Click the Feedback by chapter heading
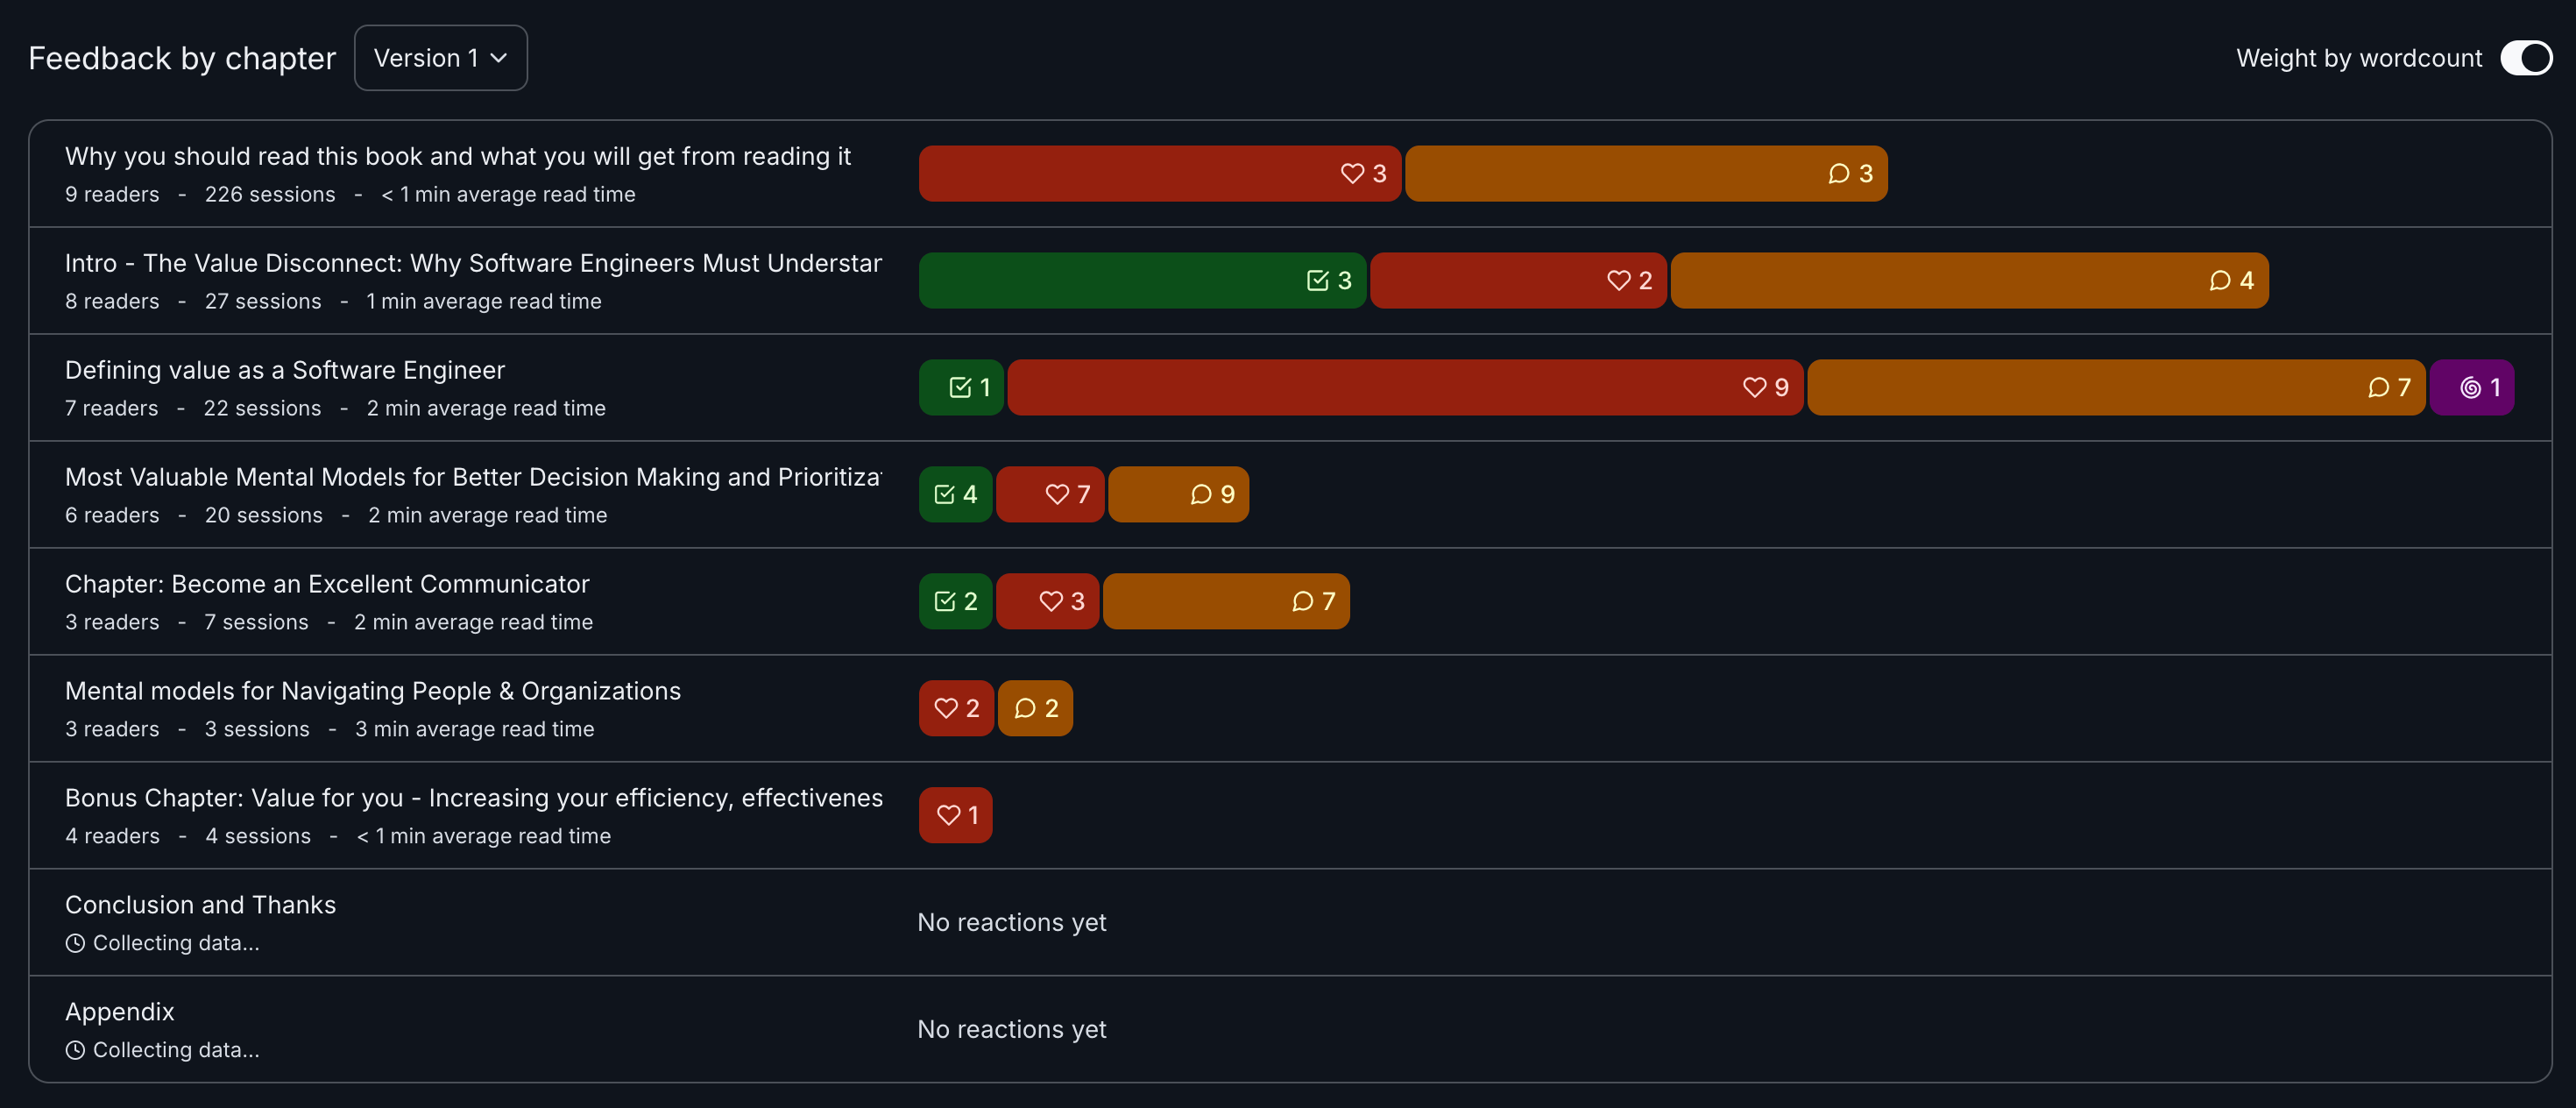Viewport: 2576px width, 1108px height. tap(182, 58)
